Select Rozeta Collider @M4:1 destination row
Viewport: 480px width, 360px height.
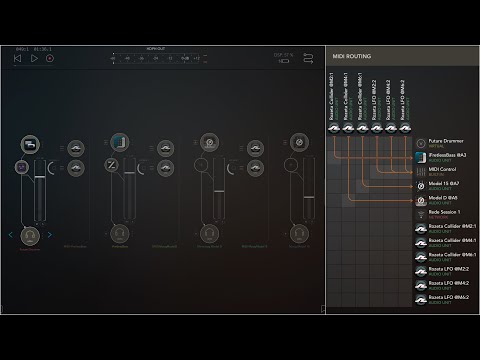click(x=446, y=243)
